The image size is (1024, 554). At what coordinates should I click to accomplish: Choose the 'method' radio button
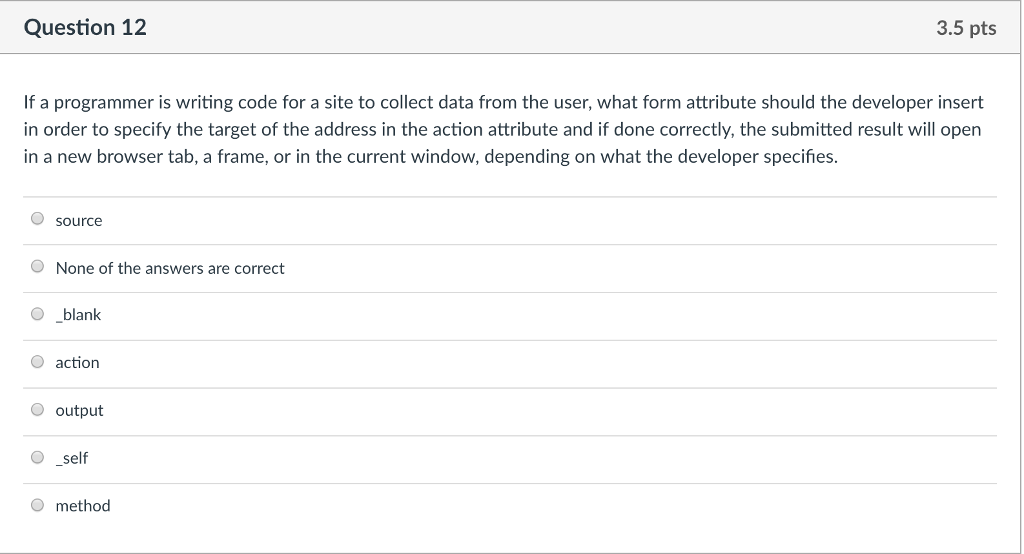pyautogui.click(x=38, y=505)
